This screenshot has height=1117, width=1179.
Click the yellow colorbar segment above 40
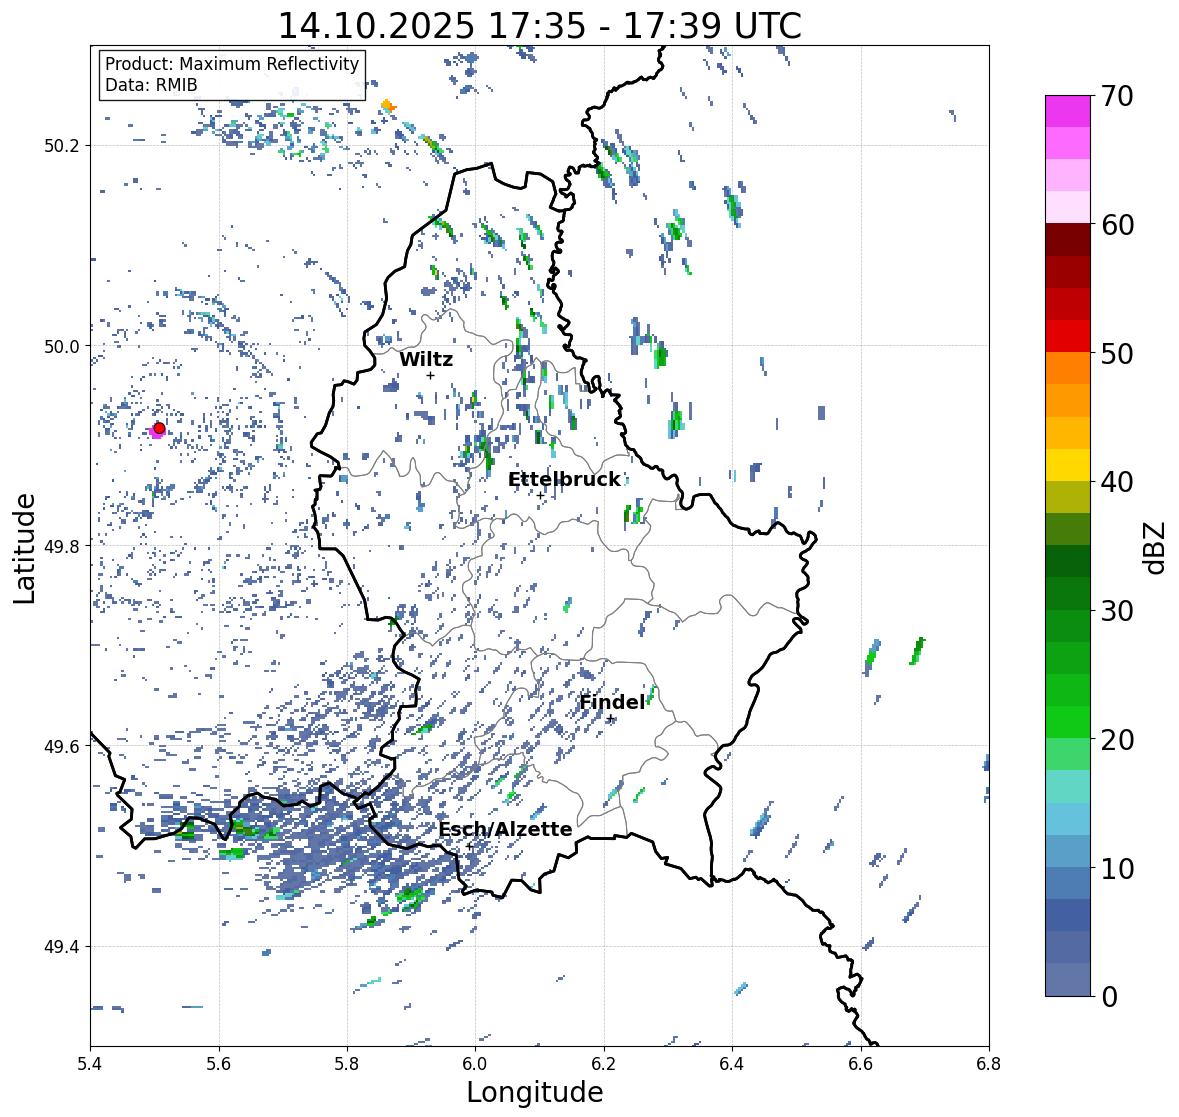[x=1068, y=465]
